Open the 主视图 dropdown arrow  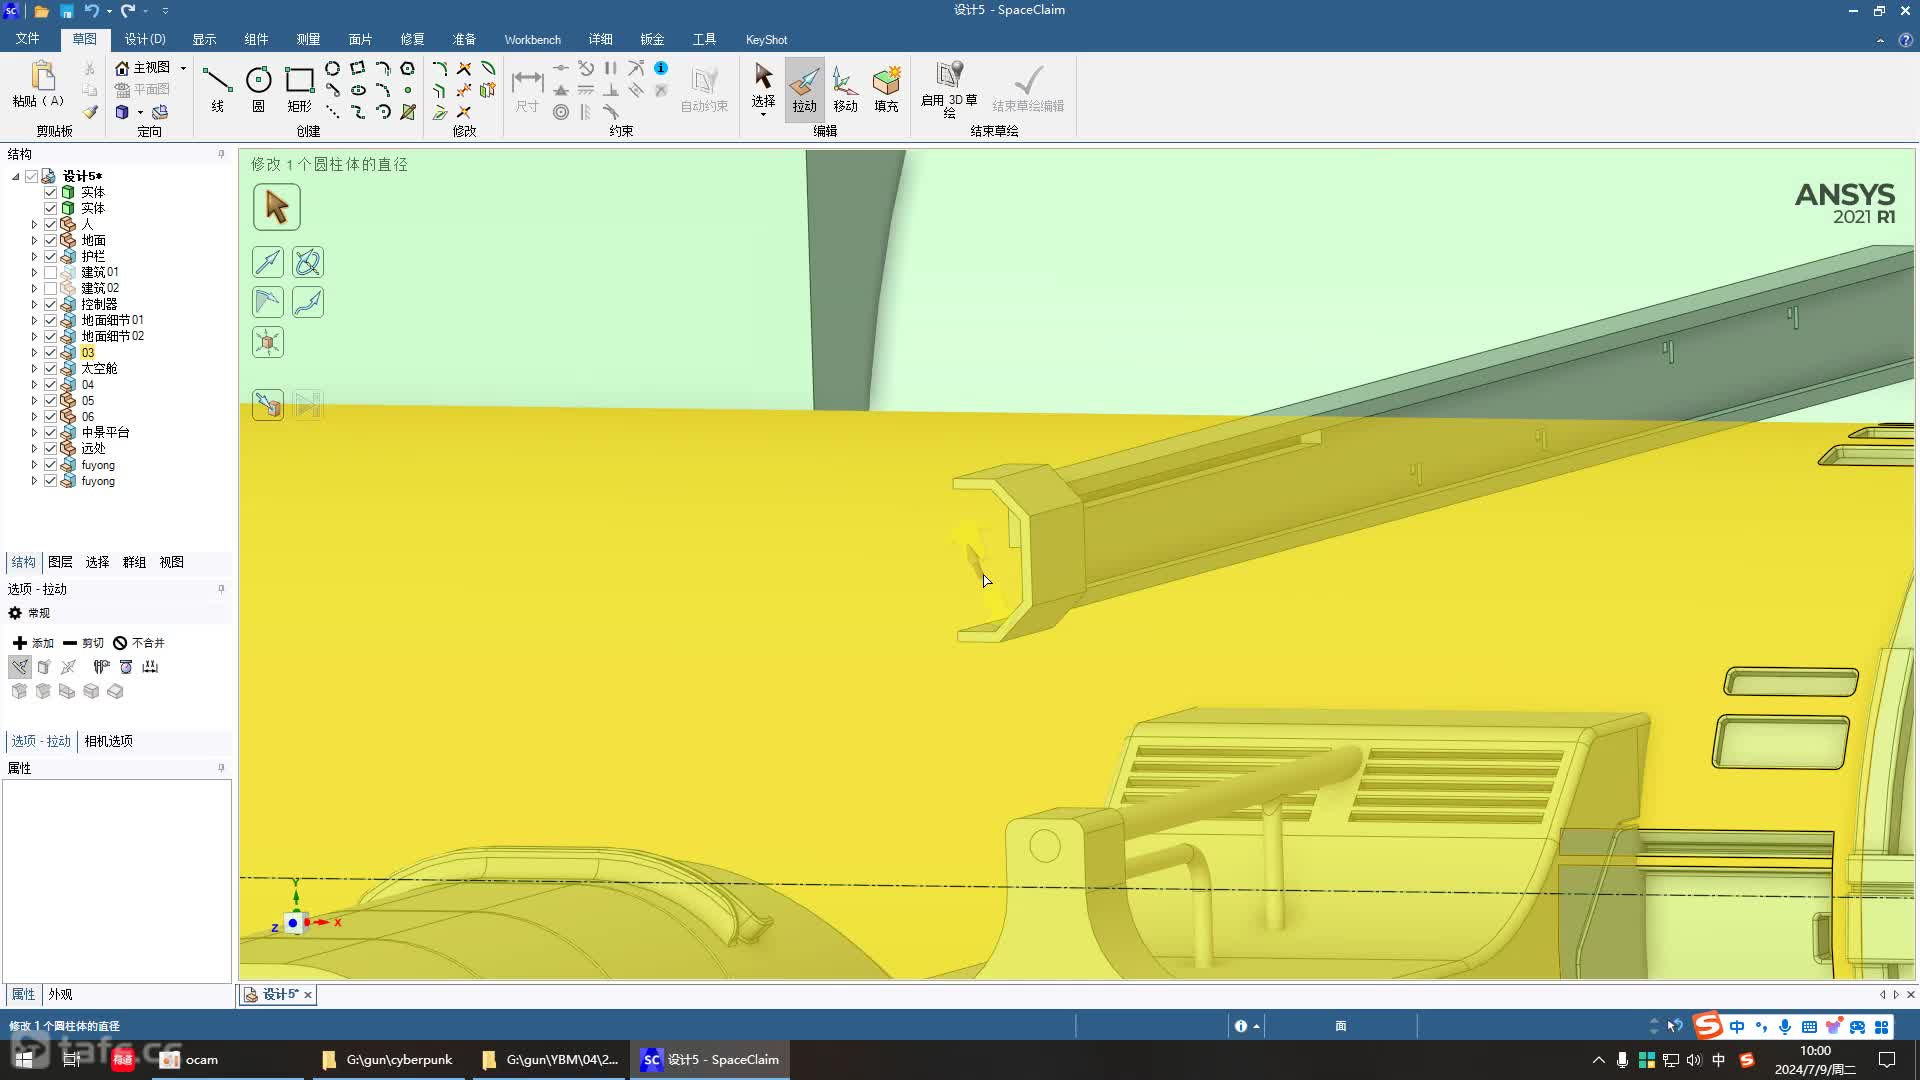pyautogui.click(x=183, y=68)
